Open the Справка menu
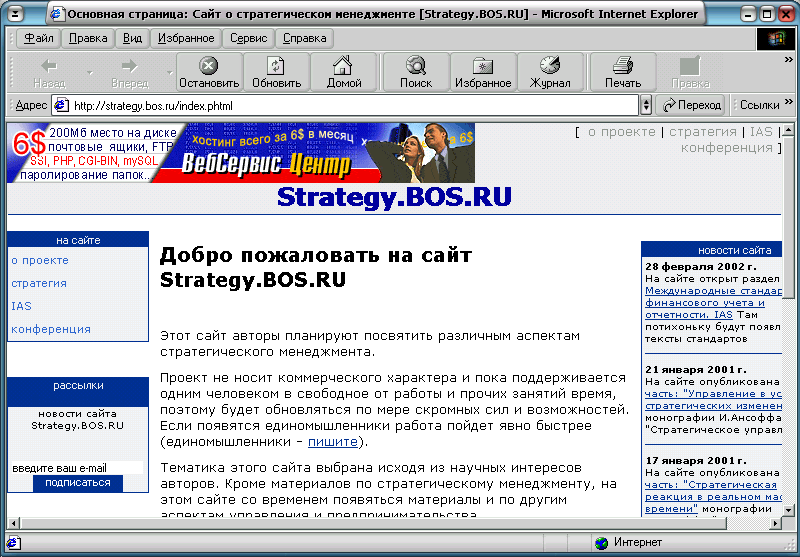The image size is (800, 557). point(304,38)
